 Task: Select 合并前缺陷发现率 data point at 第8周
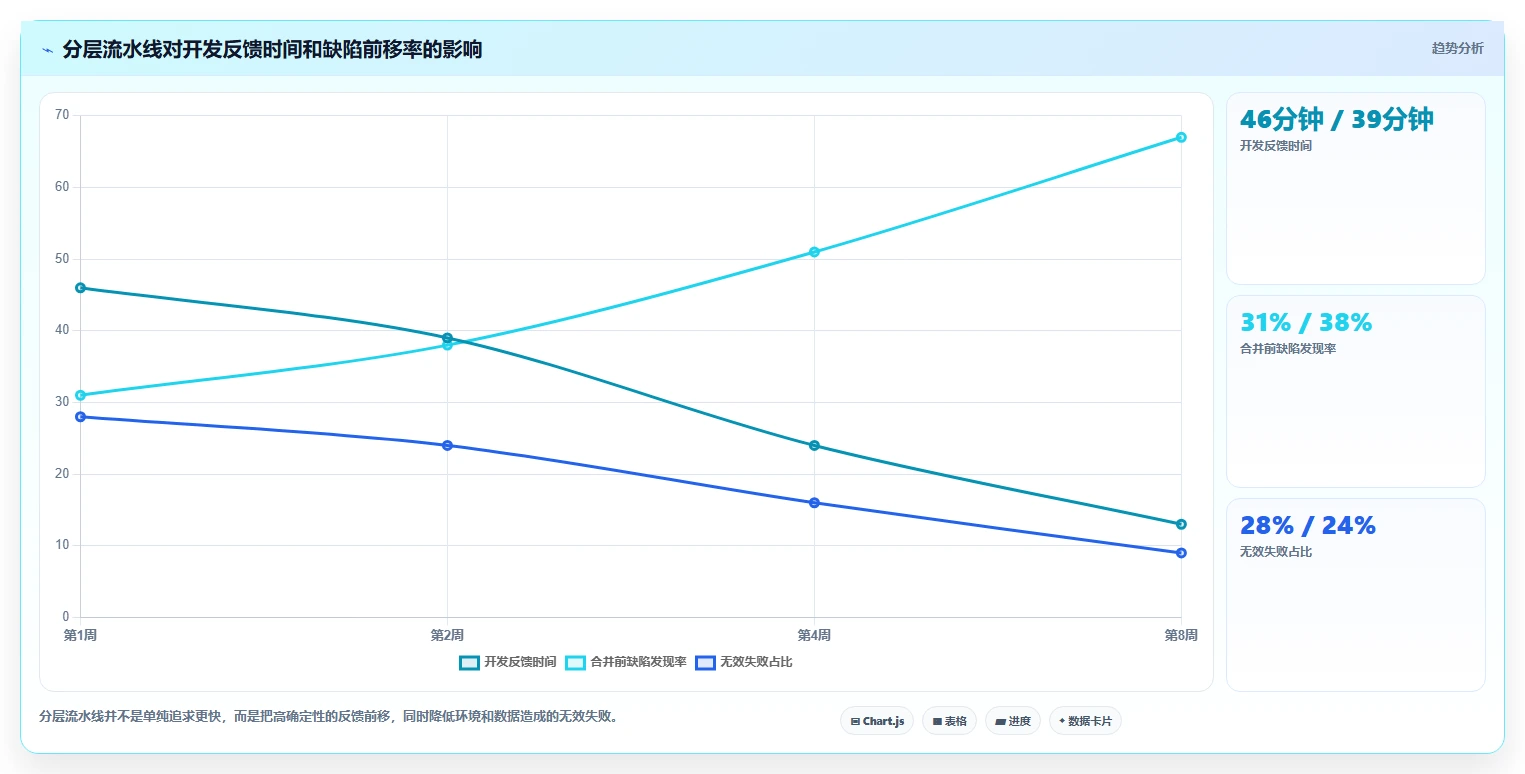pos(1181,137)
